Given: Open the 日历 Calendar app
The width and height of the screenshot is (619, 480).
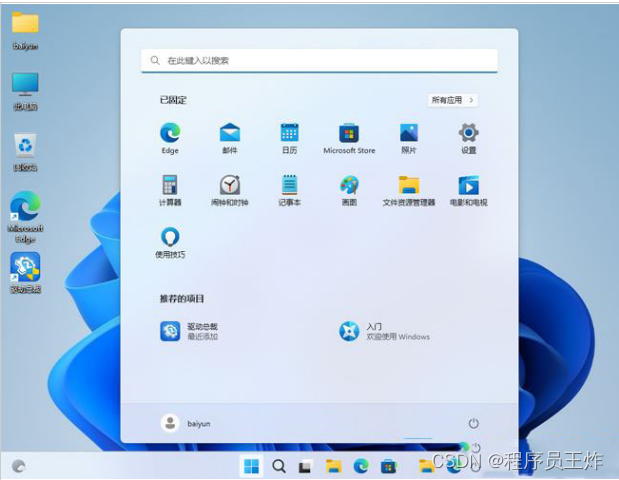Looking at the screenshot, I should [289, 139].
